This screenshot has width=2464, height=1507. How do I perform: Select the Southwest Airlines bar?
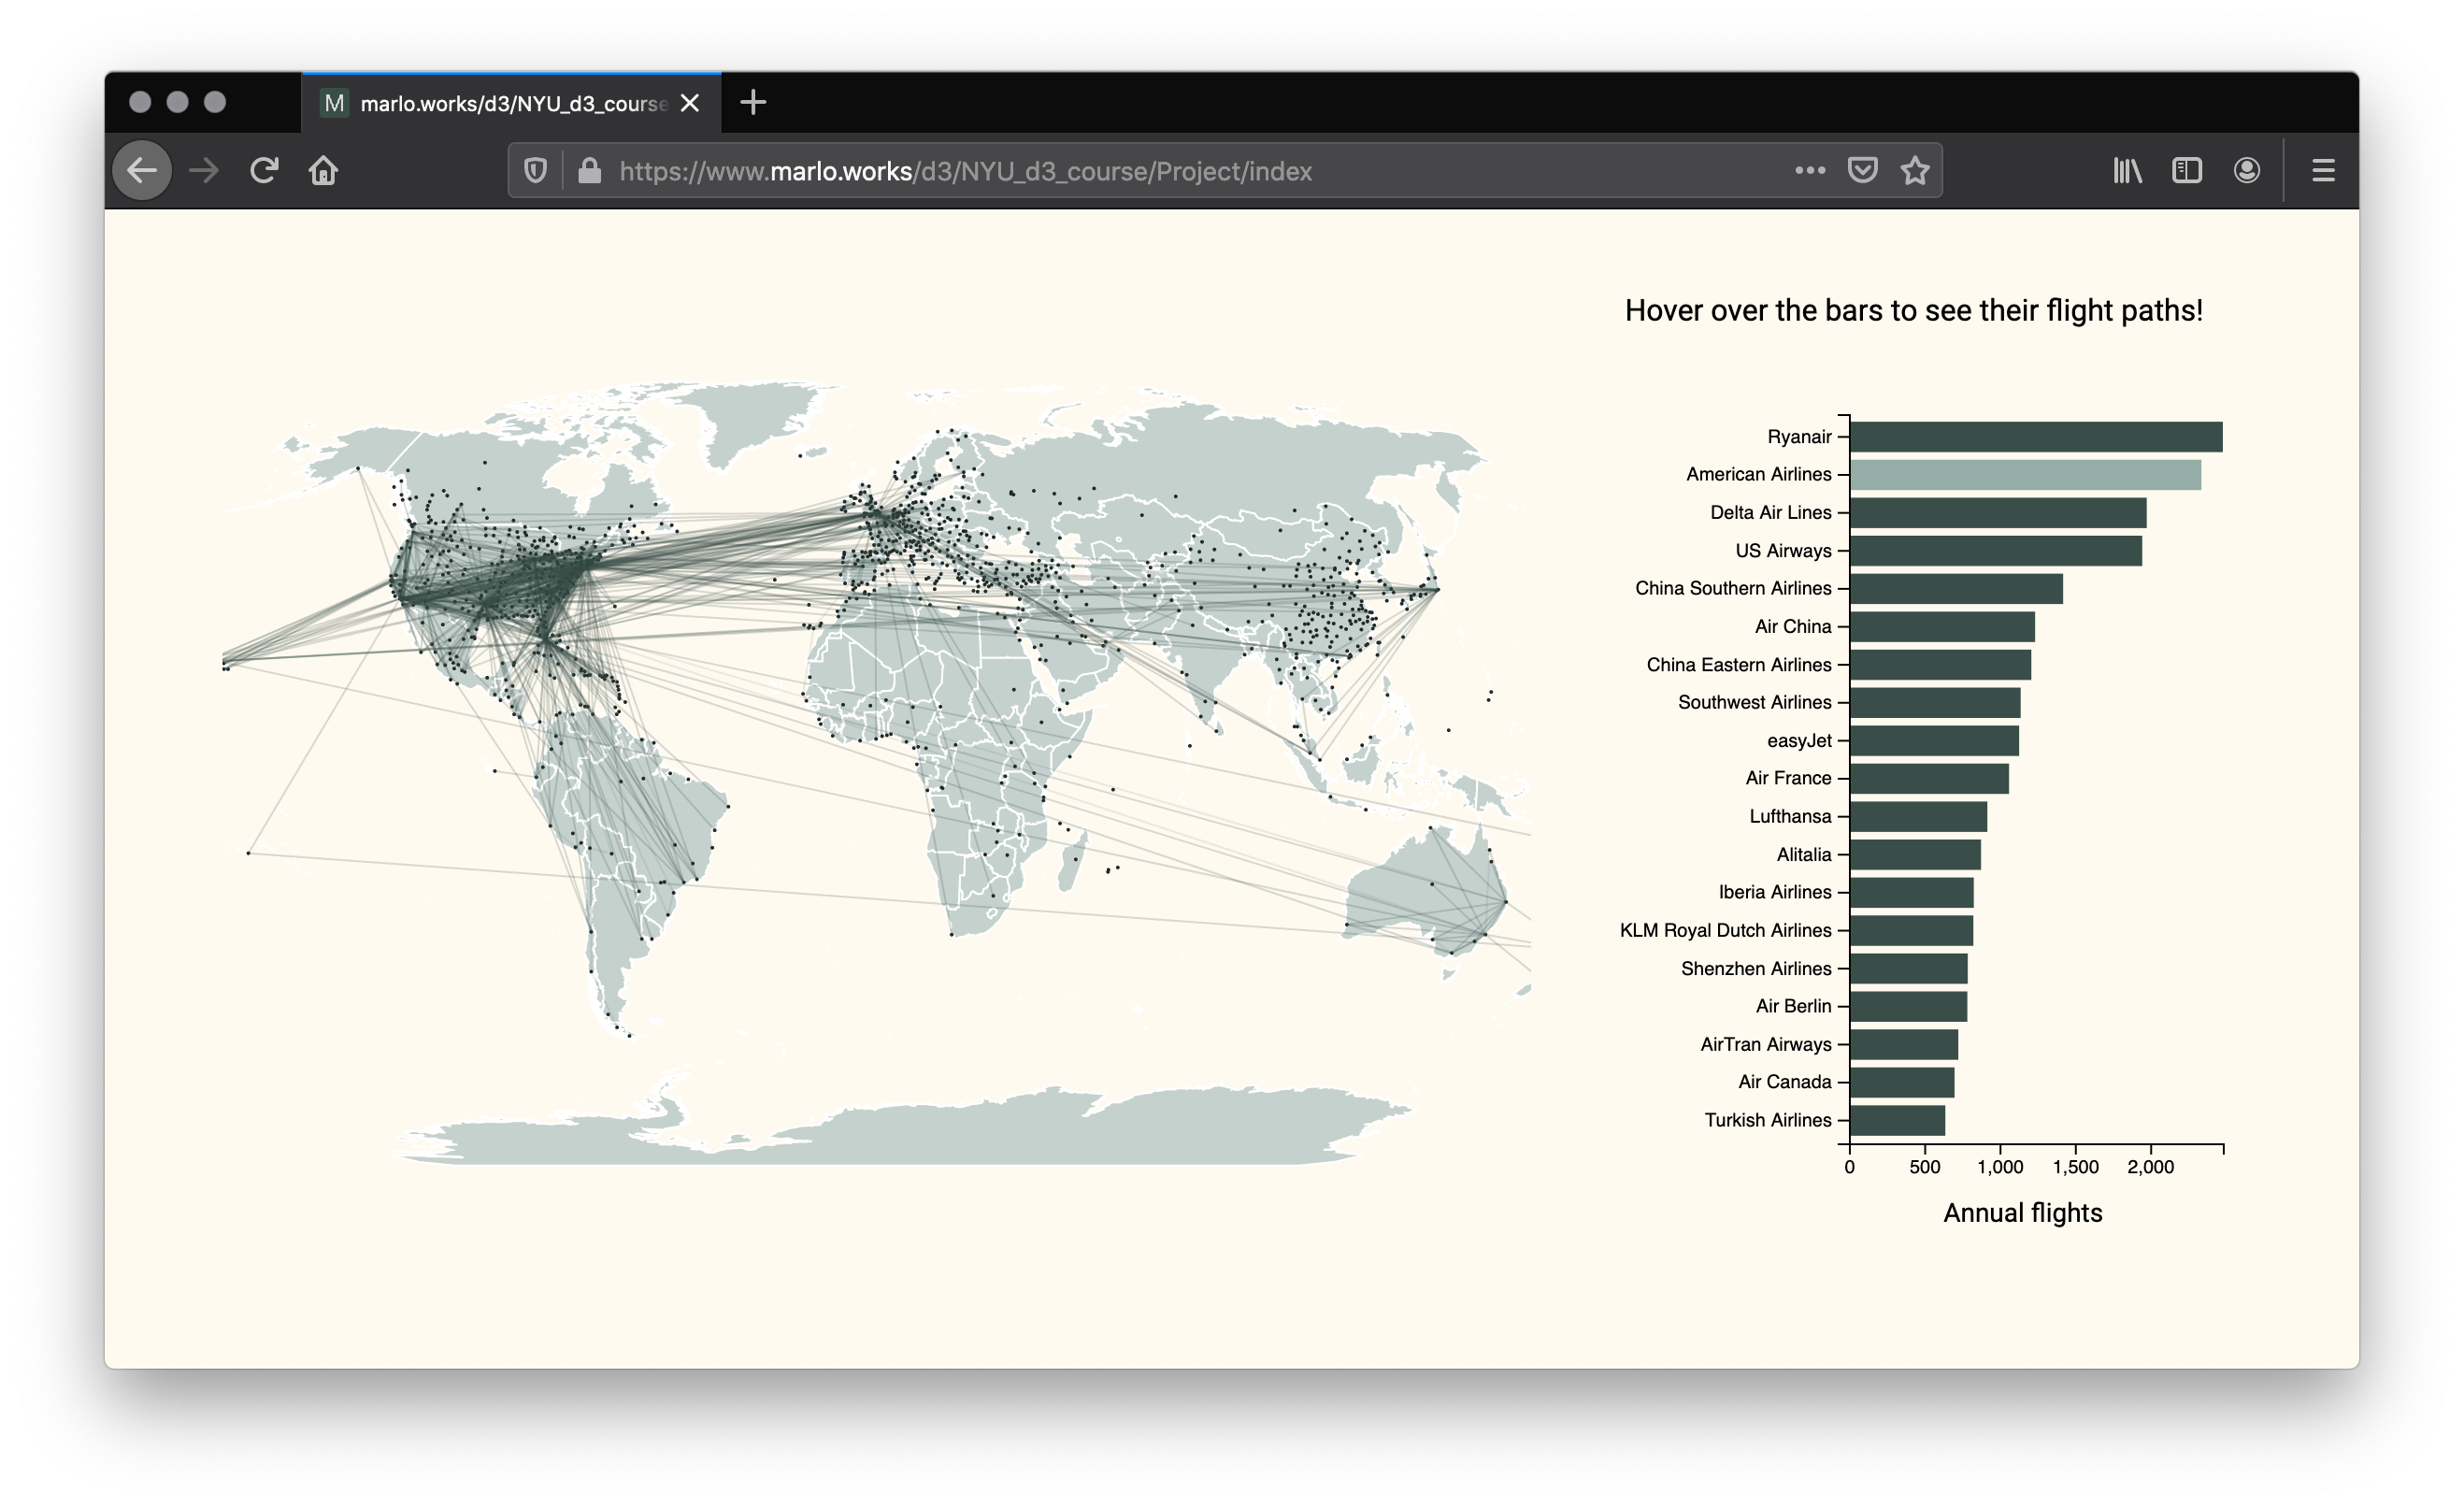1935,703
